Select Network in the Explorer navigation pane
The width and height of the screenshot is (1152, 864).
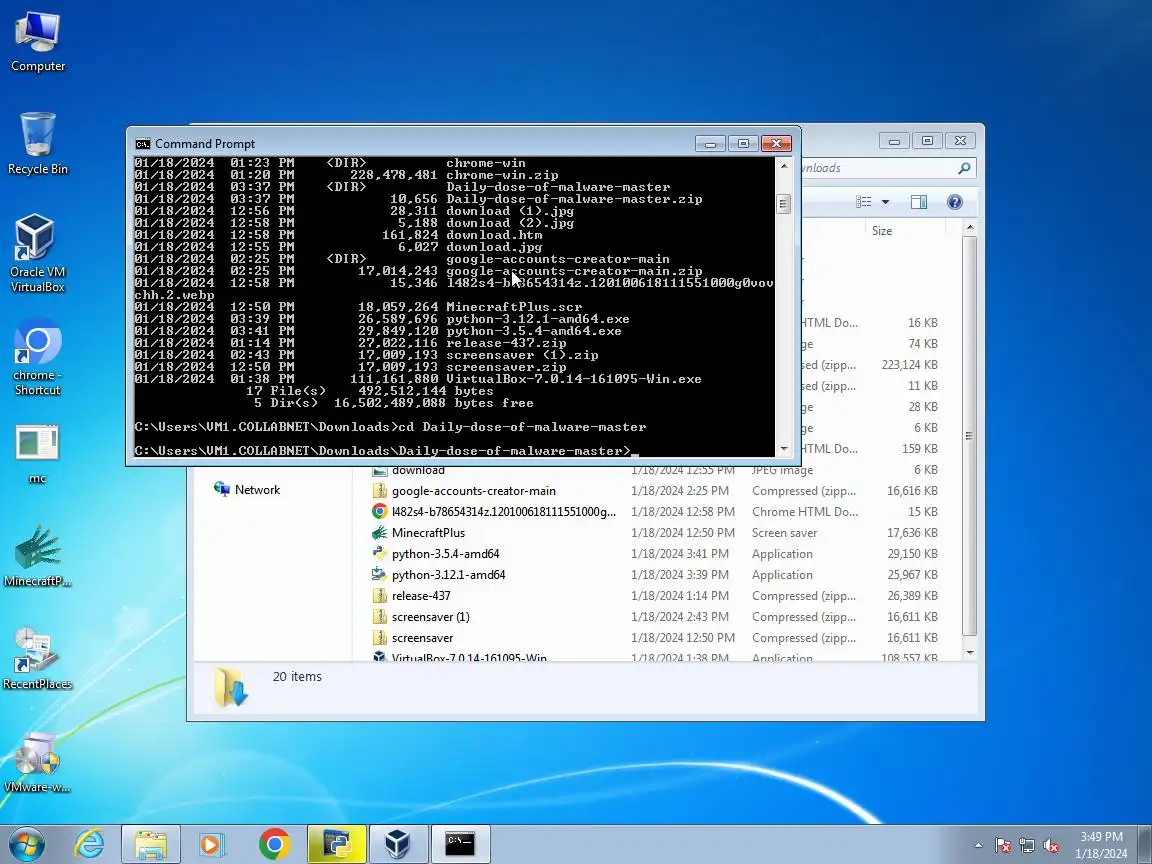pyautogui.click(x=247, y=489)
